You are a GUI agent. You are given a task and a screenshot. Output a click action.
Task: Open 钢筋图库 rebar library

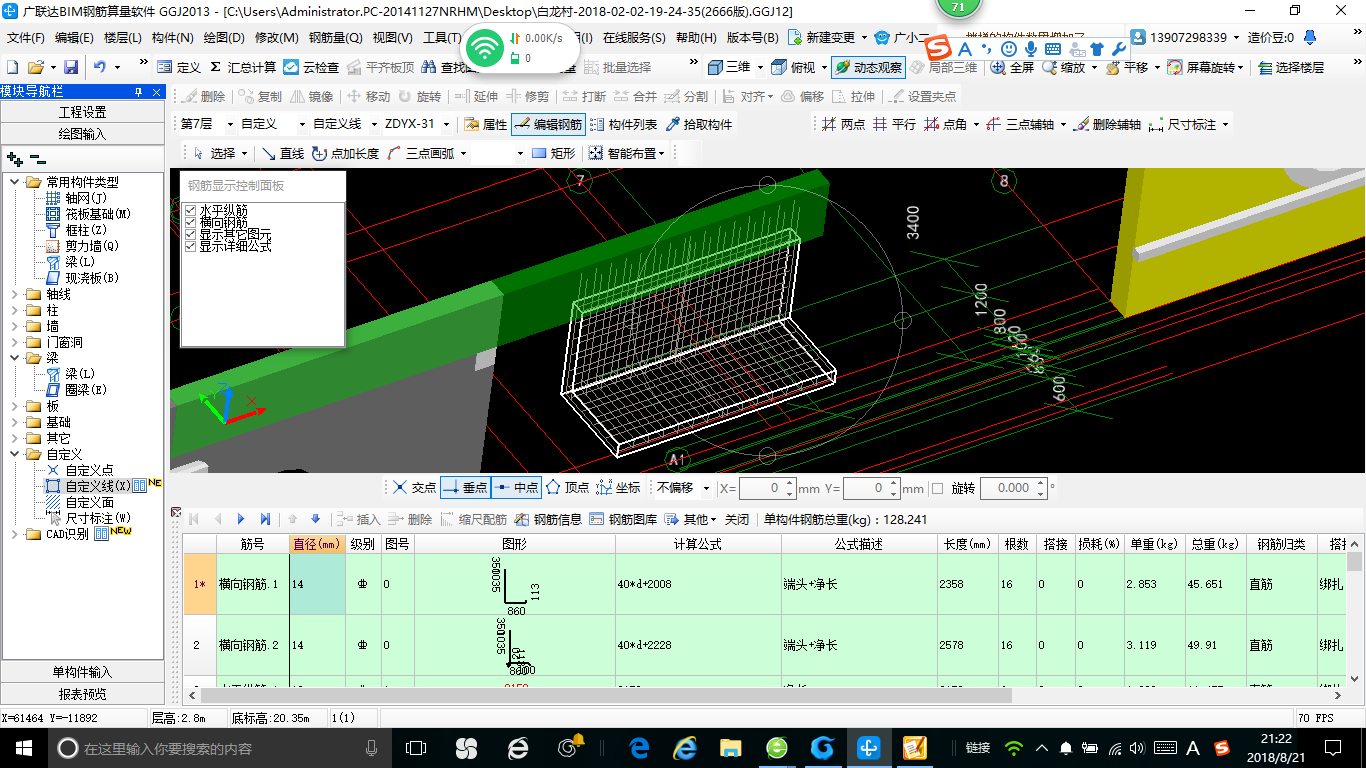(x=623, y=519)
